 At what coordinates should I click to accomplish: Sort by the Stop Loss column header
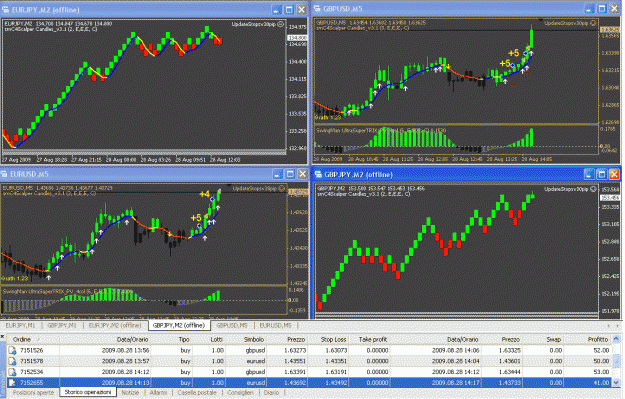[x=333, y=340]
